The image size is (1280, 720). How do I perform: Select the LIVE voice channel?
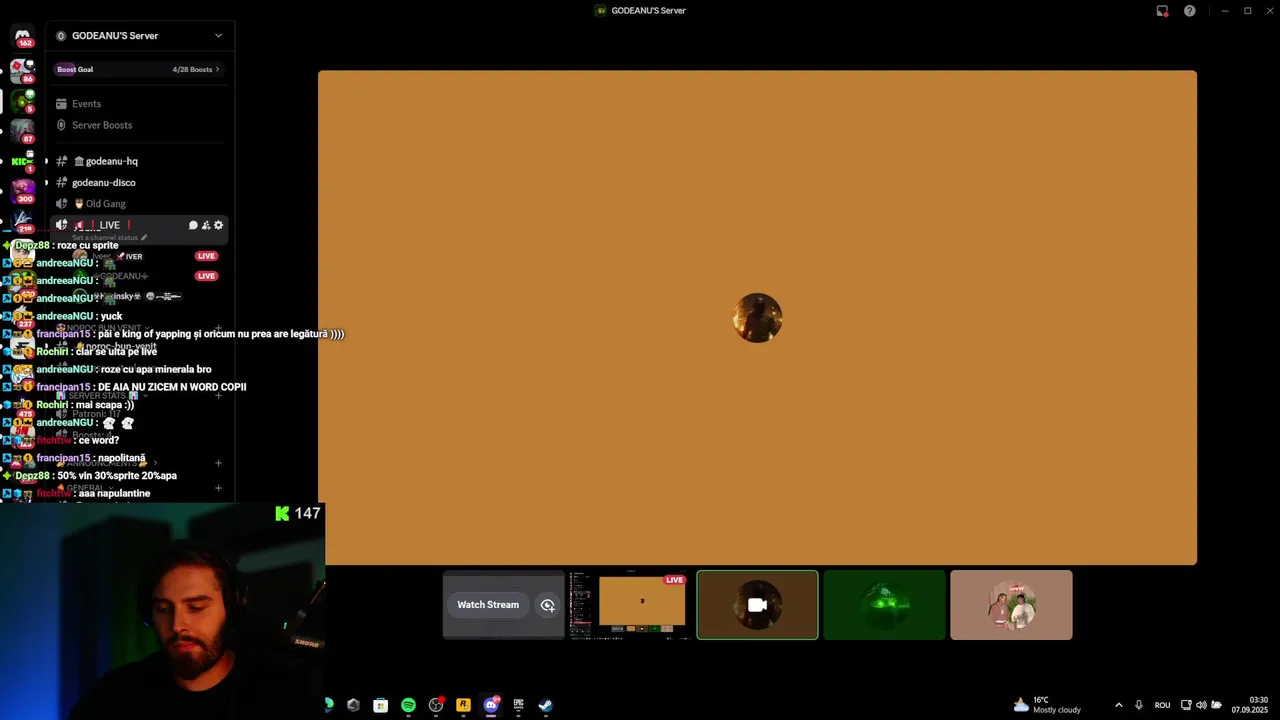point(110,225)
